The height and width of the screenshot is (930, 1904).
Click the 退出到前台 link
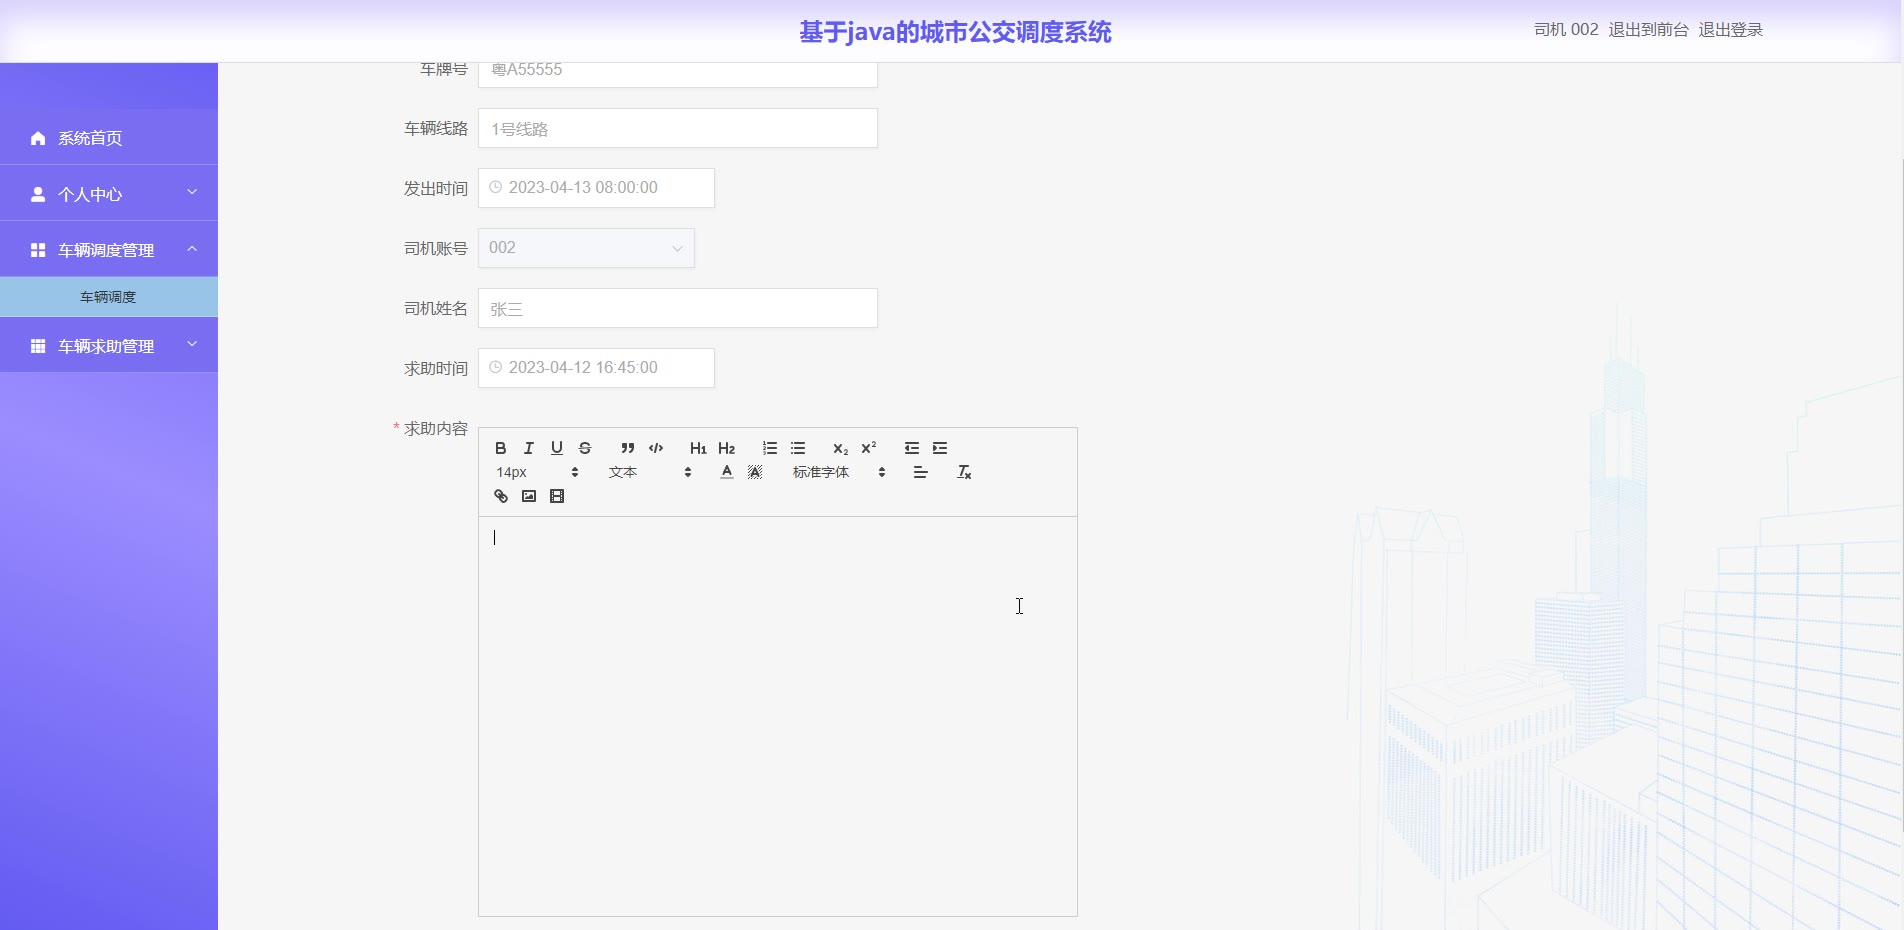(1648, 30)
